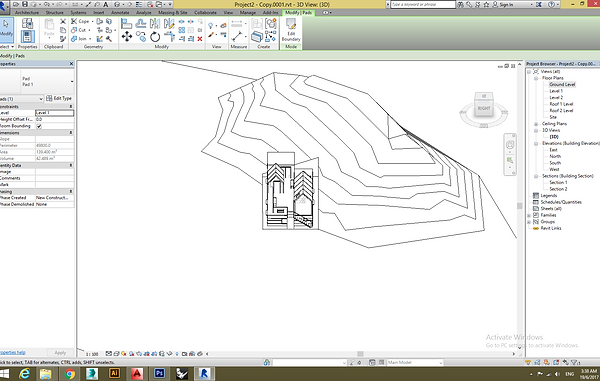Select the Modify arrow tool
600x381 pixels.
6,29
